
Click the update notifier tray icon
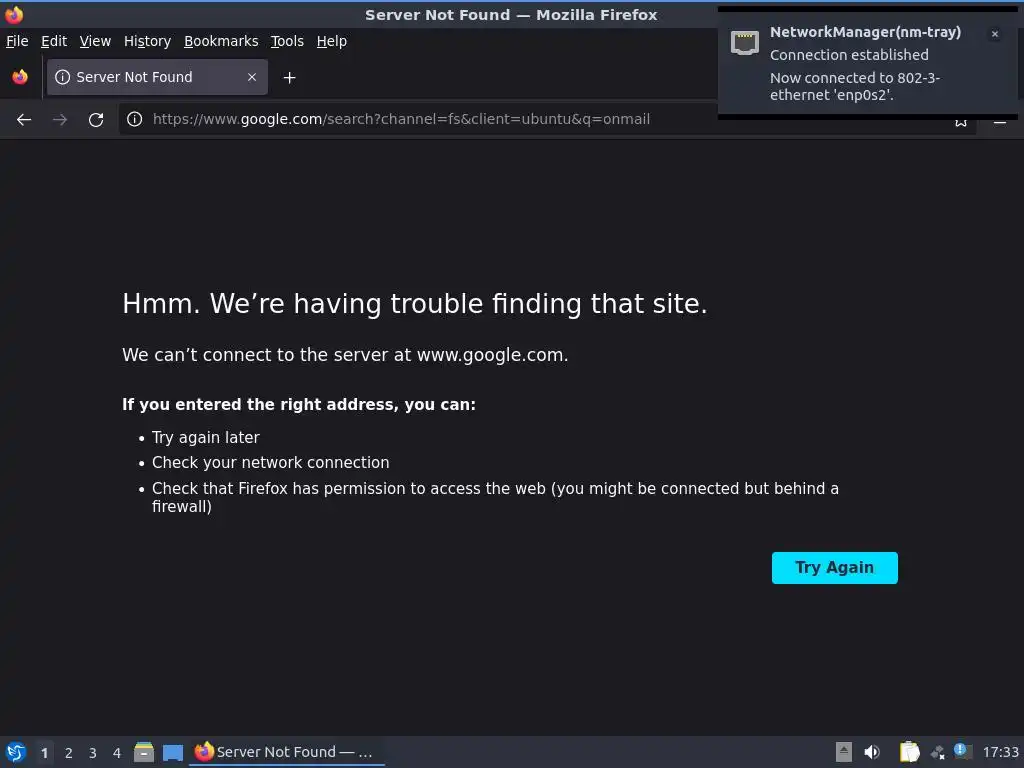coord(963,751)
